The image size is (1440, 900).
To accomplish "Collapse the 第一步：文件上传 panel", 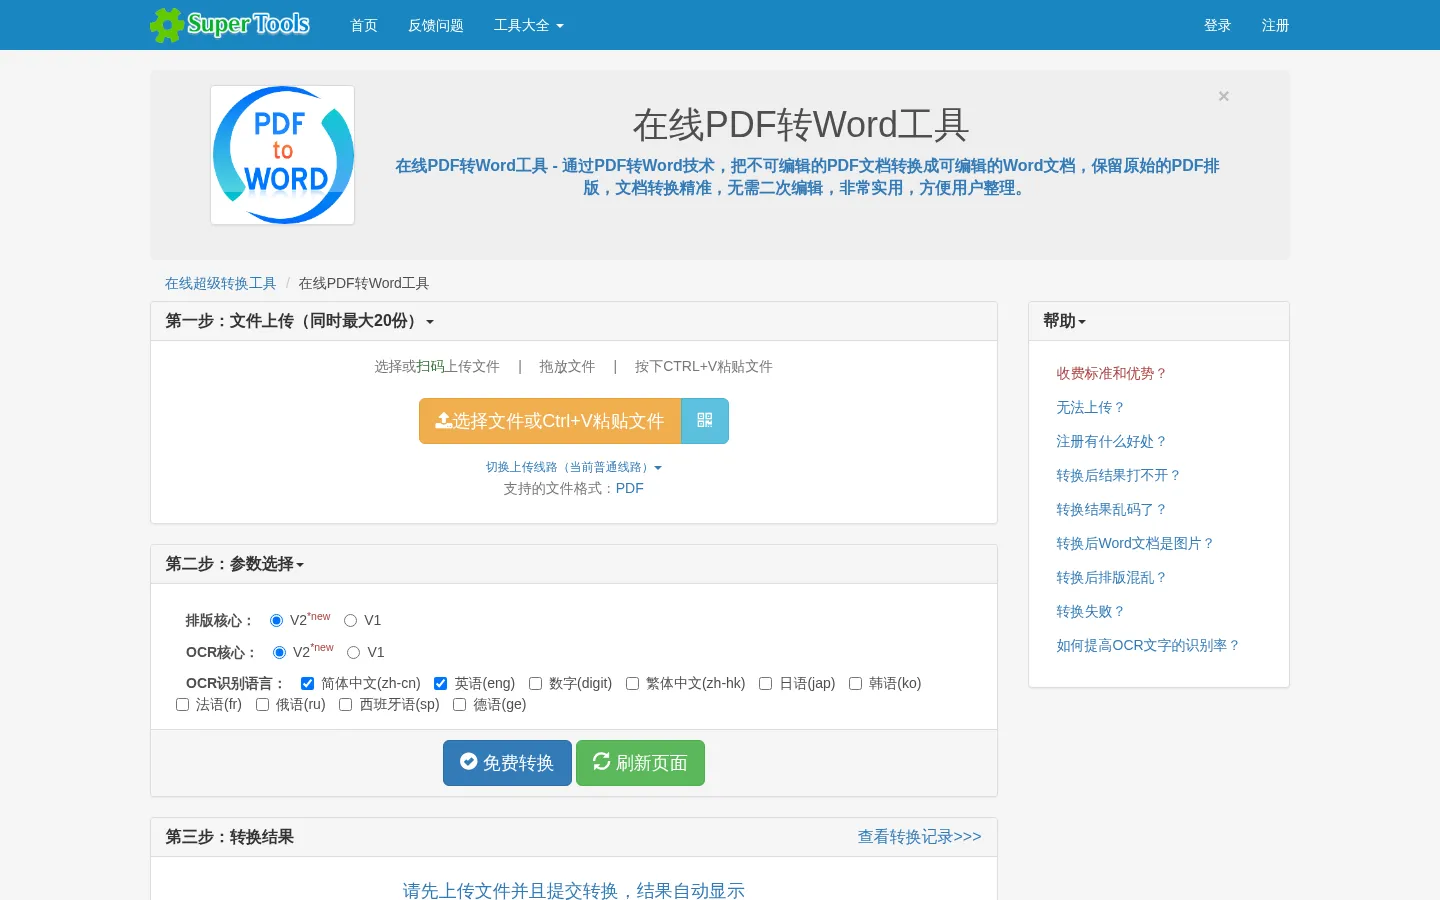I will pyautogui.click(x=300, y=321).
